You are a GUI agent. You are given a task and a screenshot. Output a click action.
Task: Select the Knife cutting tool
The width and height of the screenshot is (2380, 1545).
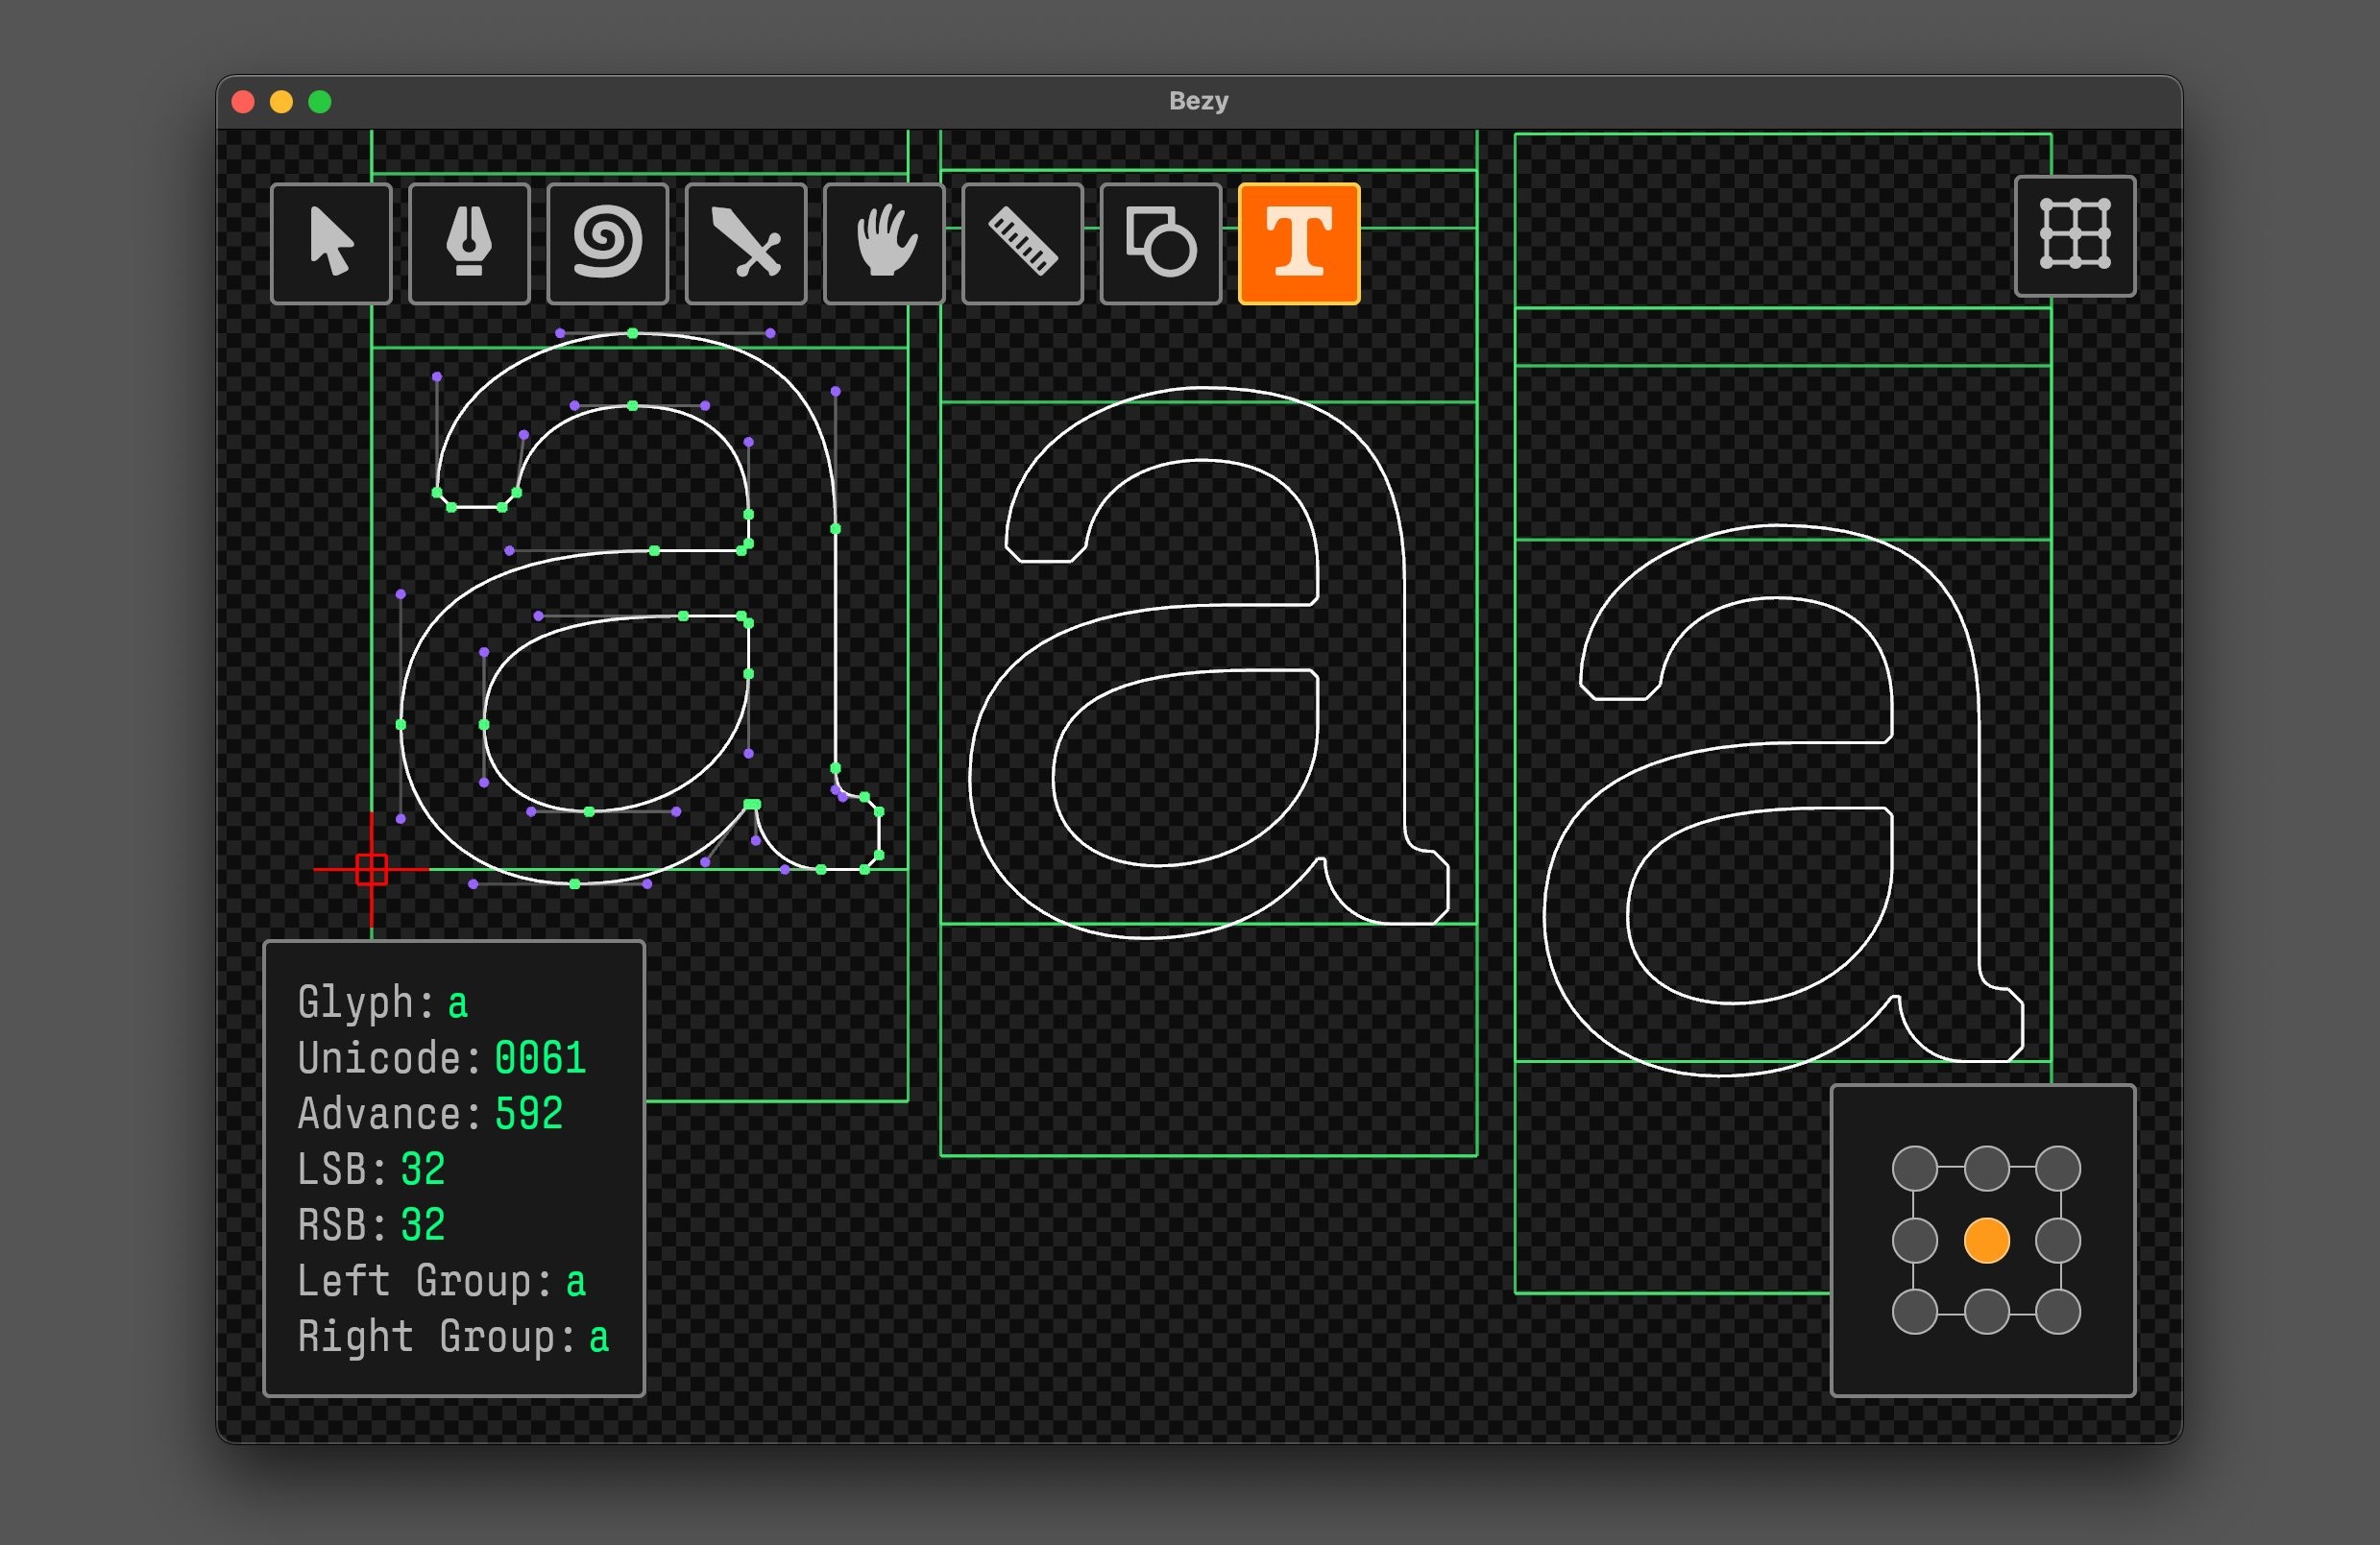click(x=745, y=243)
